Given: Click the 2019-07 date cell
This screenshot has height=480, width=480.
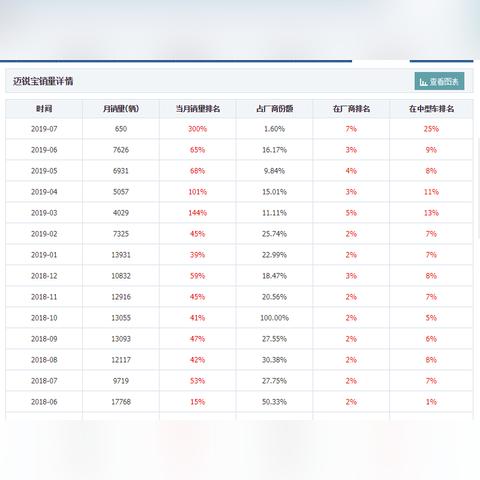Looking at the screenshot, I should (44, 129).
